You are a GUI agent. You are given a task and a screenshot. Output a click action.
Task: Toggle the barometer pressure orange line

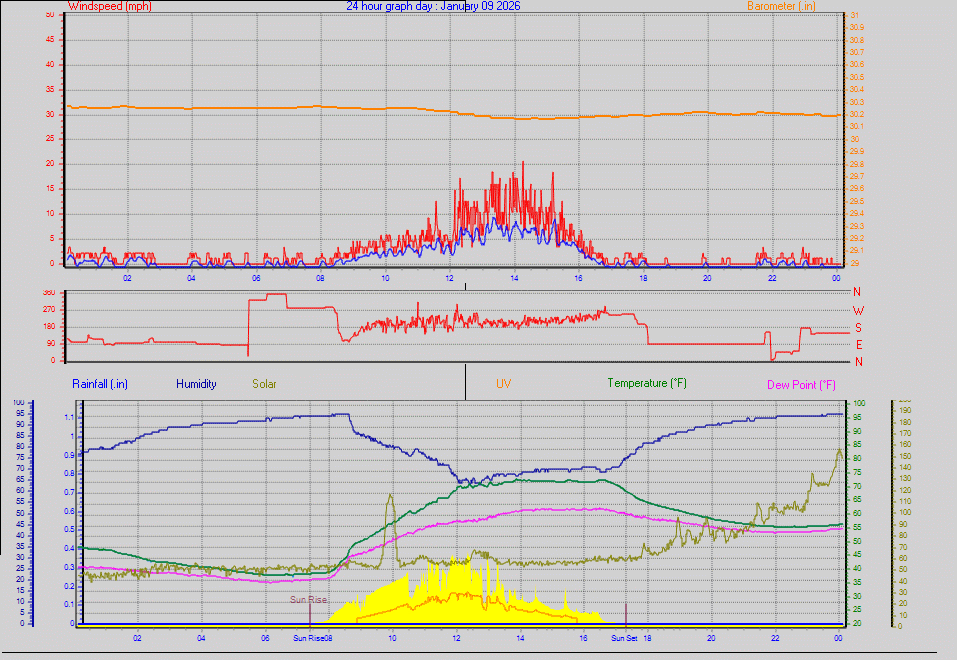[x=400, y=106]
